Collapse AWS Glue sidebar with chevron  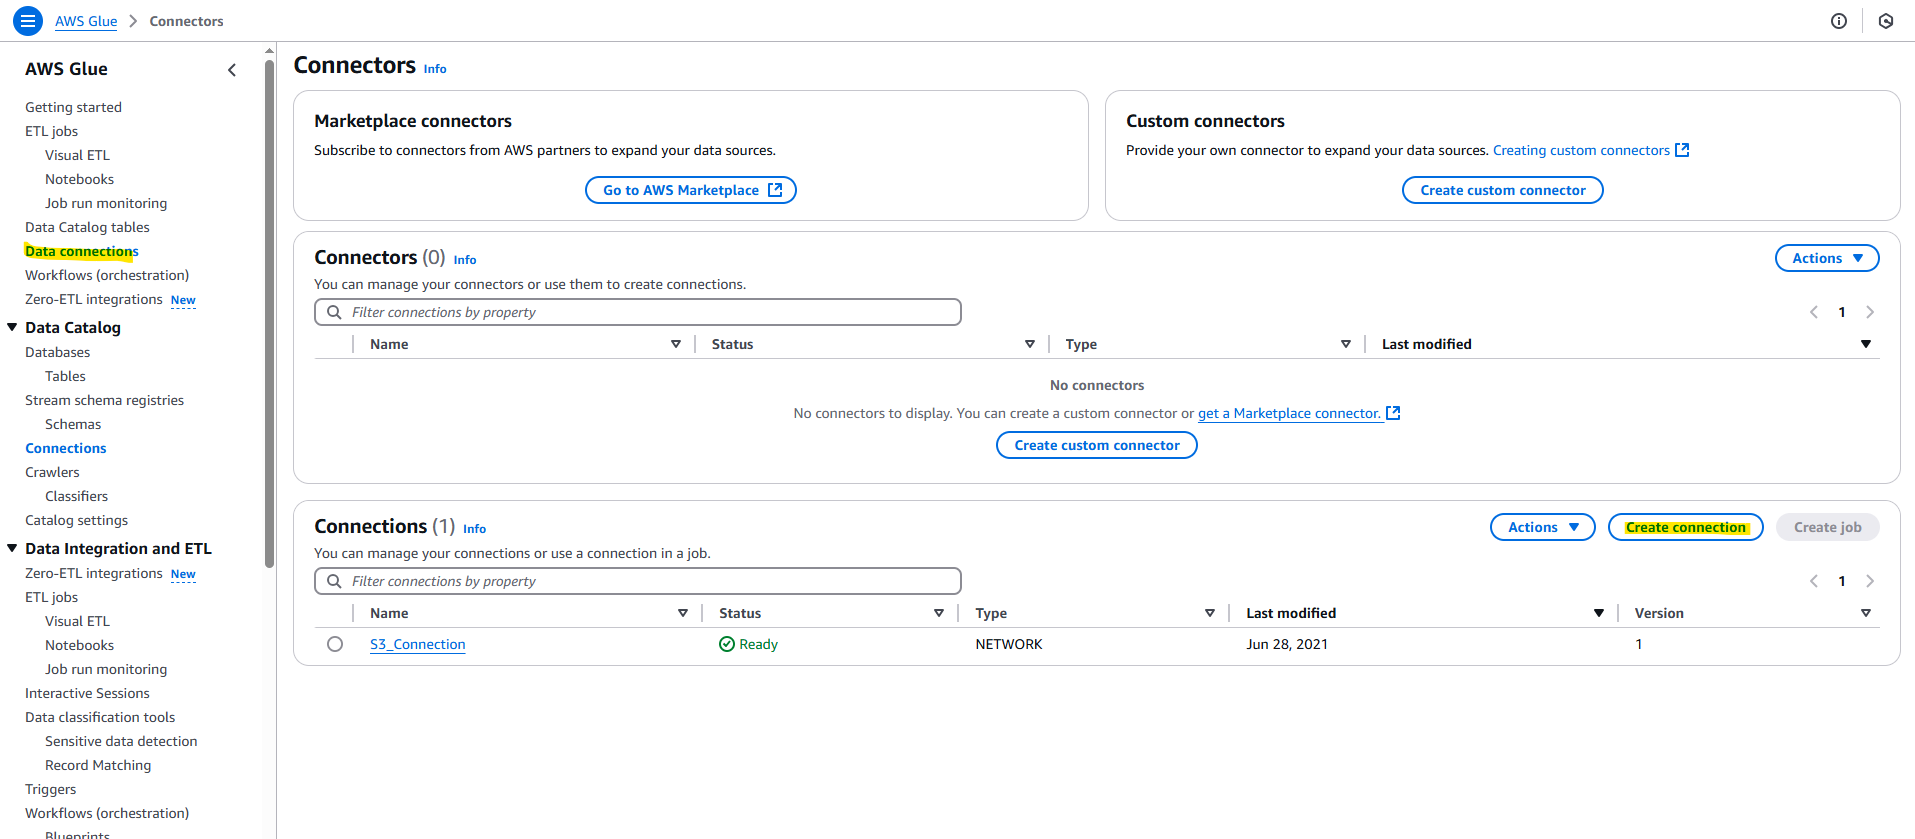coord(232,70)
